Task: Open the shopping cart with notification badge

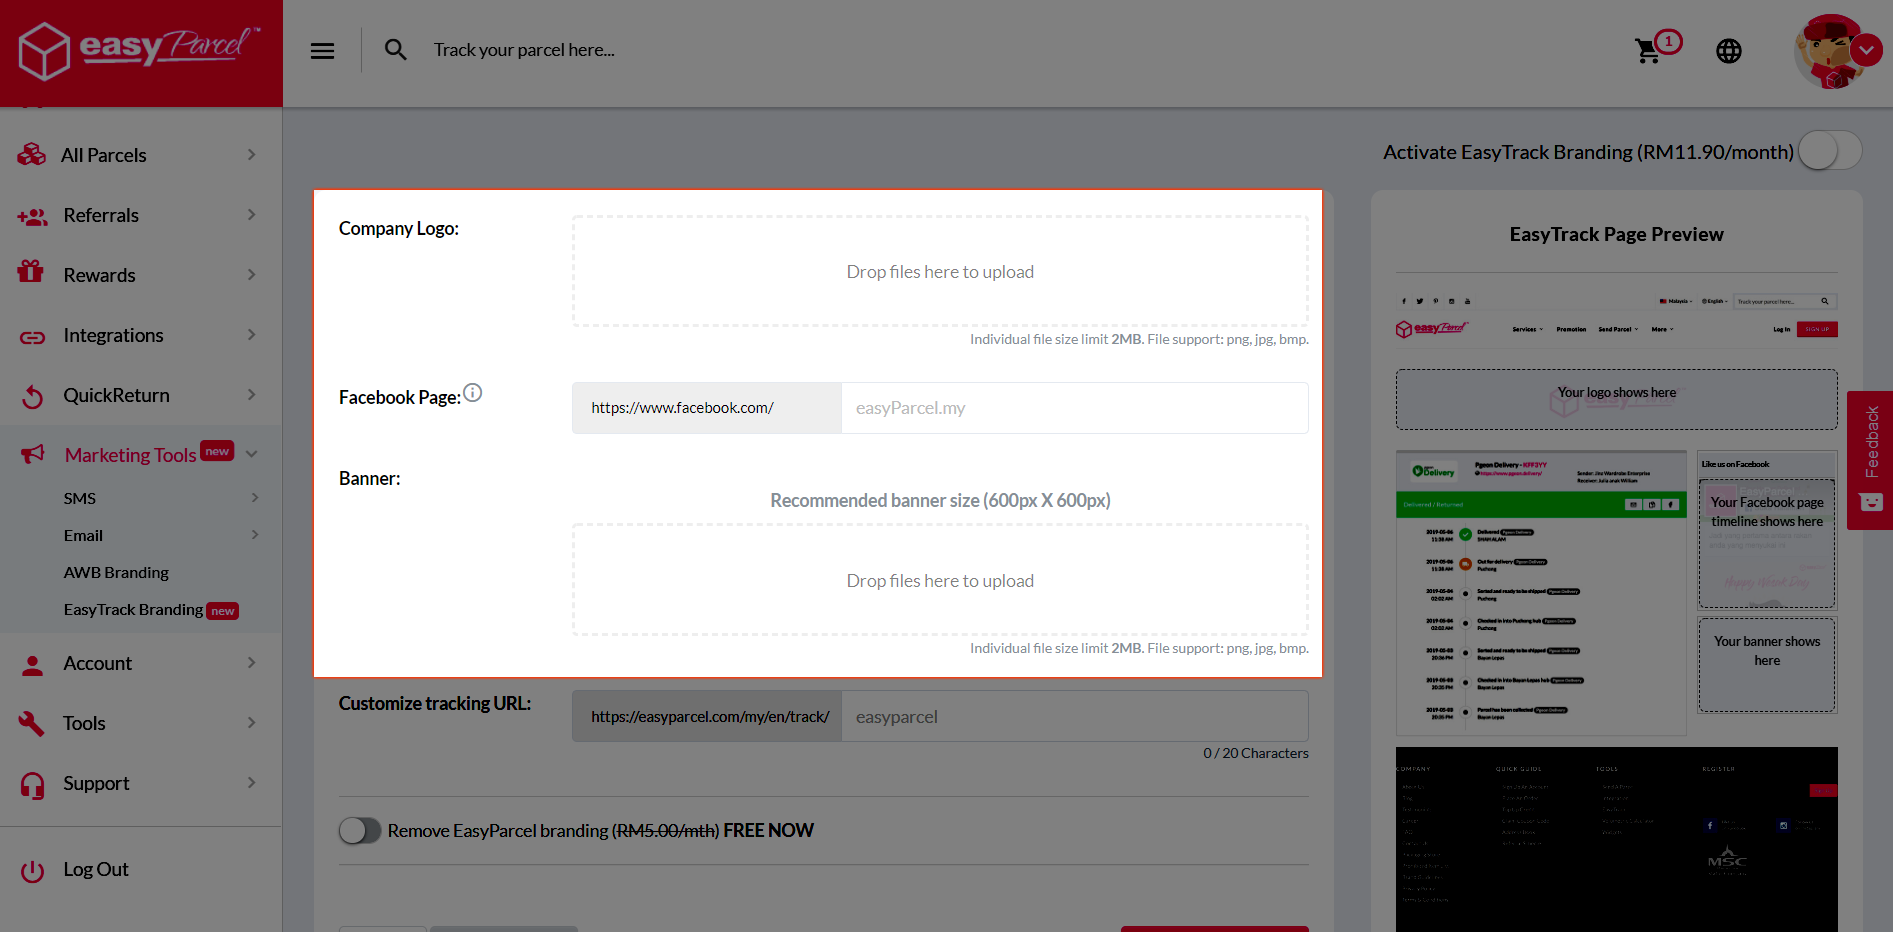Action: tap(1651, 50)
